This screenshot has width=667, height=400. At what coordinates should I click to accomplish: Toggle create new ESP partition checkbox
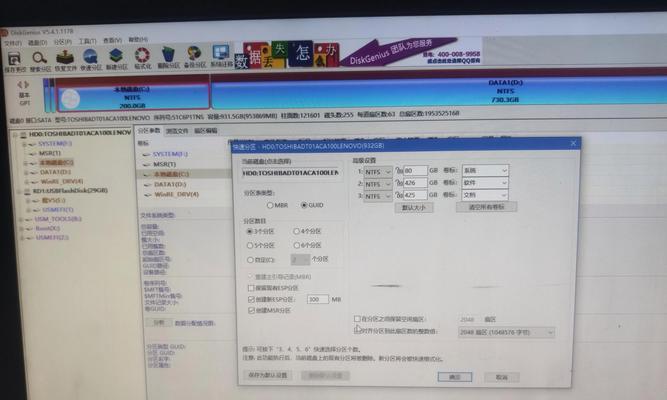251,300
